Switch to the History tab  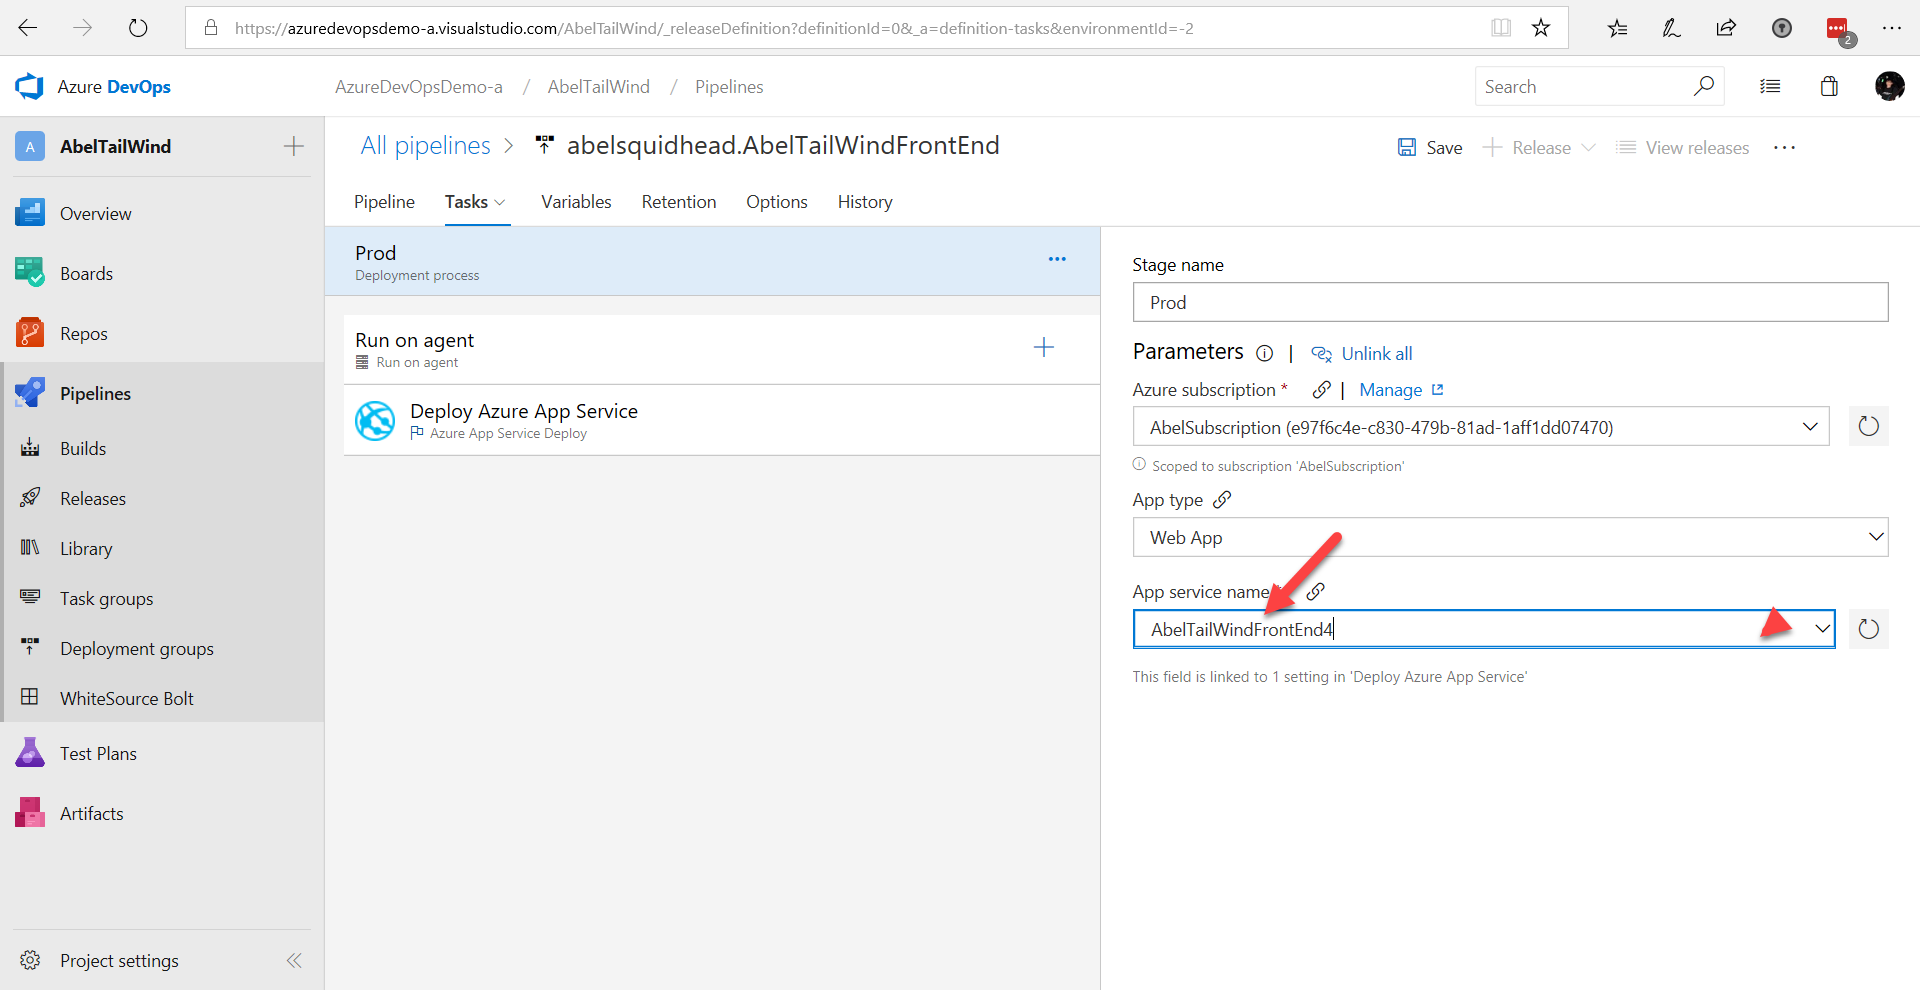(x=865, y=202)
